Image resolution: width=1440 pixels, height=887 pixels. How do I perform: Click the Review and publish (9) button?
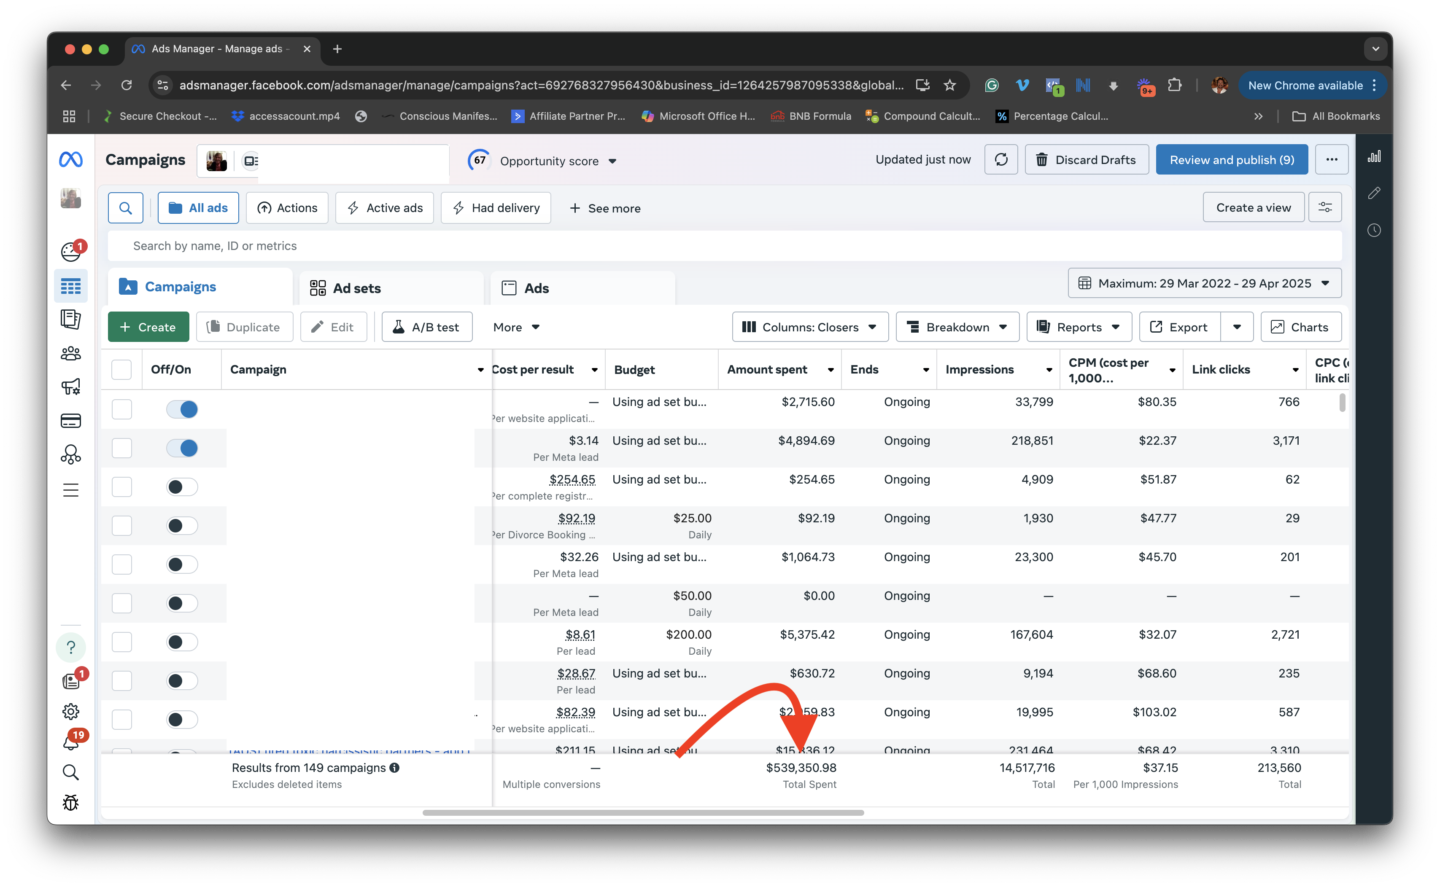[1232, 160]
